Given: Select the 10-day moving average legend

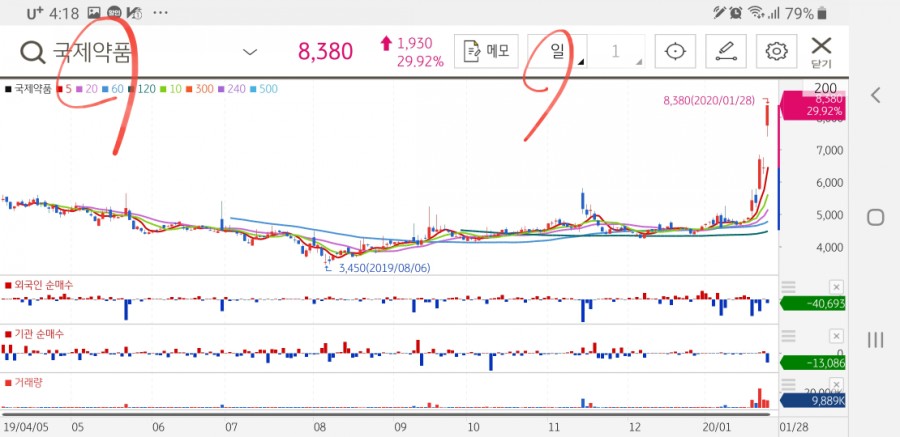Looking at the screenshot, I should point(172,89).
